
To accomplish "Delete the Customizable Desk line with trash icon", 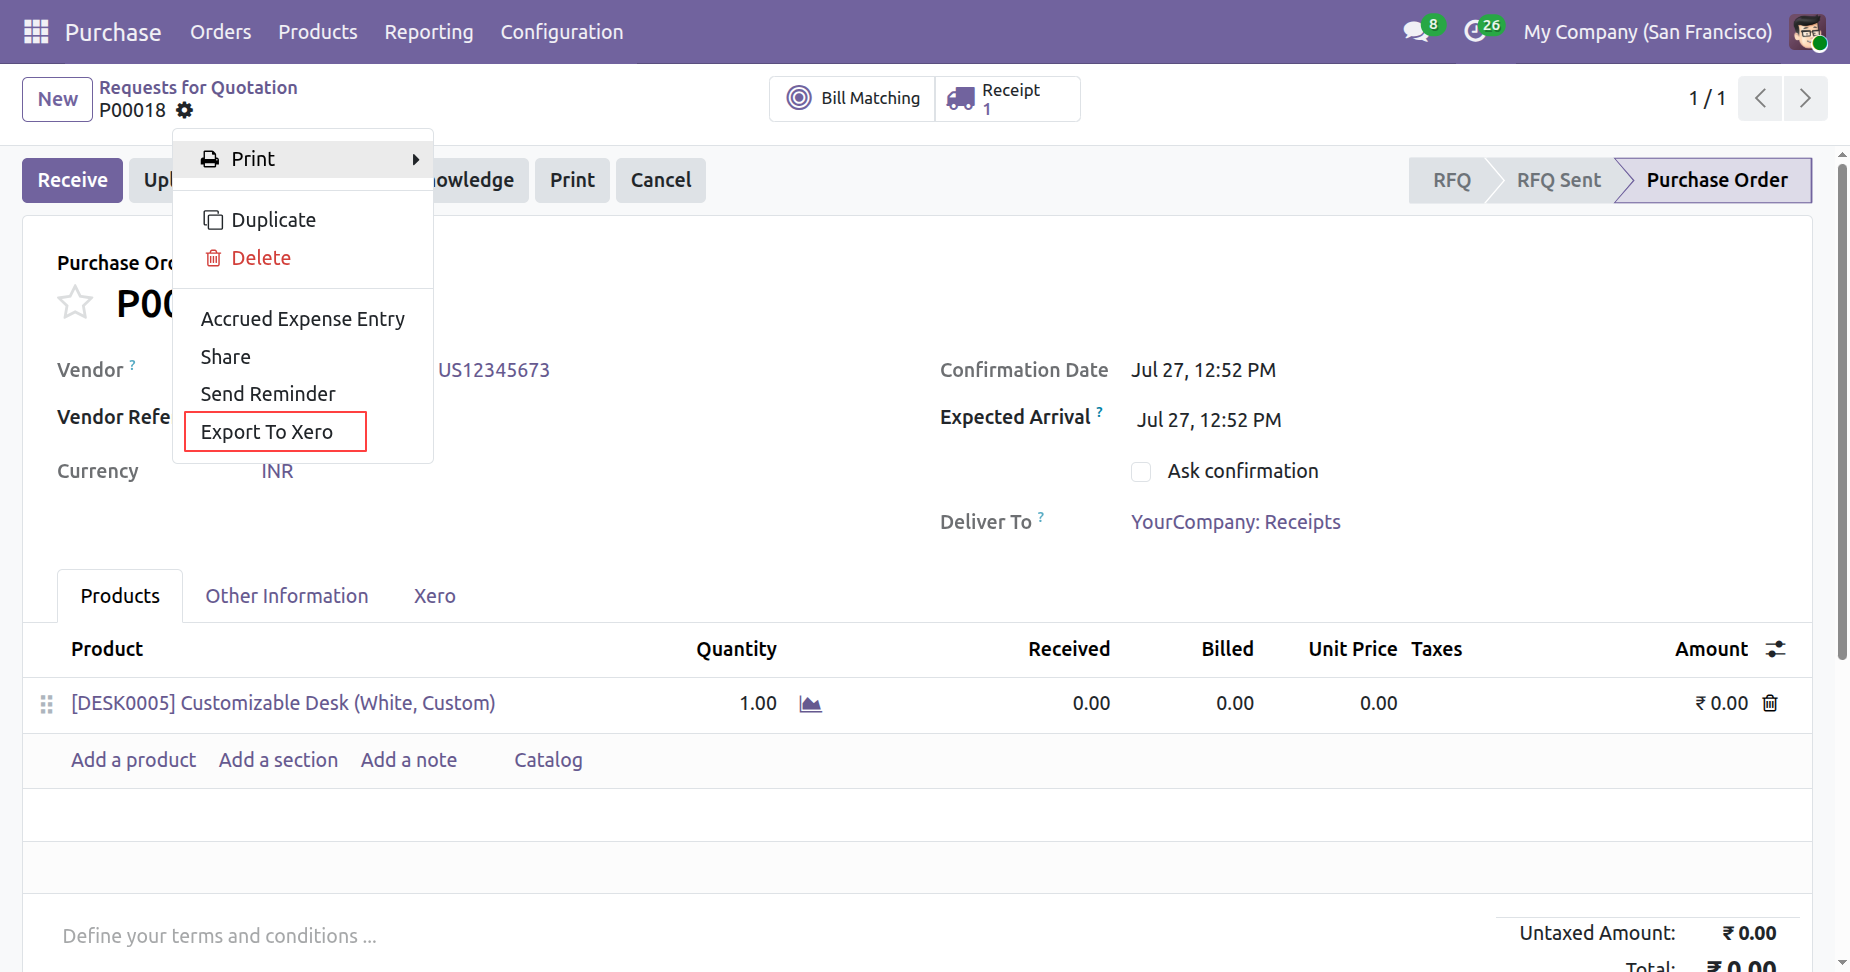I will tap(1770, 703).
